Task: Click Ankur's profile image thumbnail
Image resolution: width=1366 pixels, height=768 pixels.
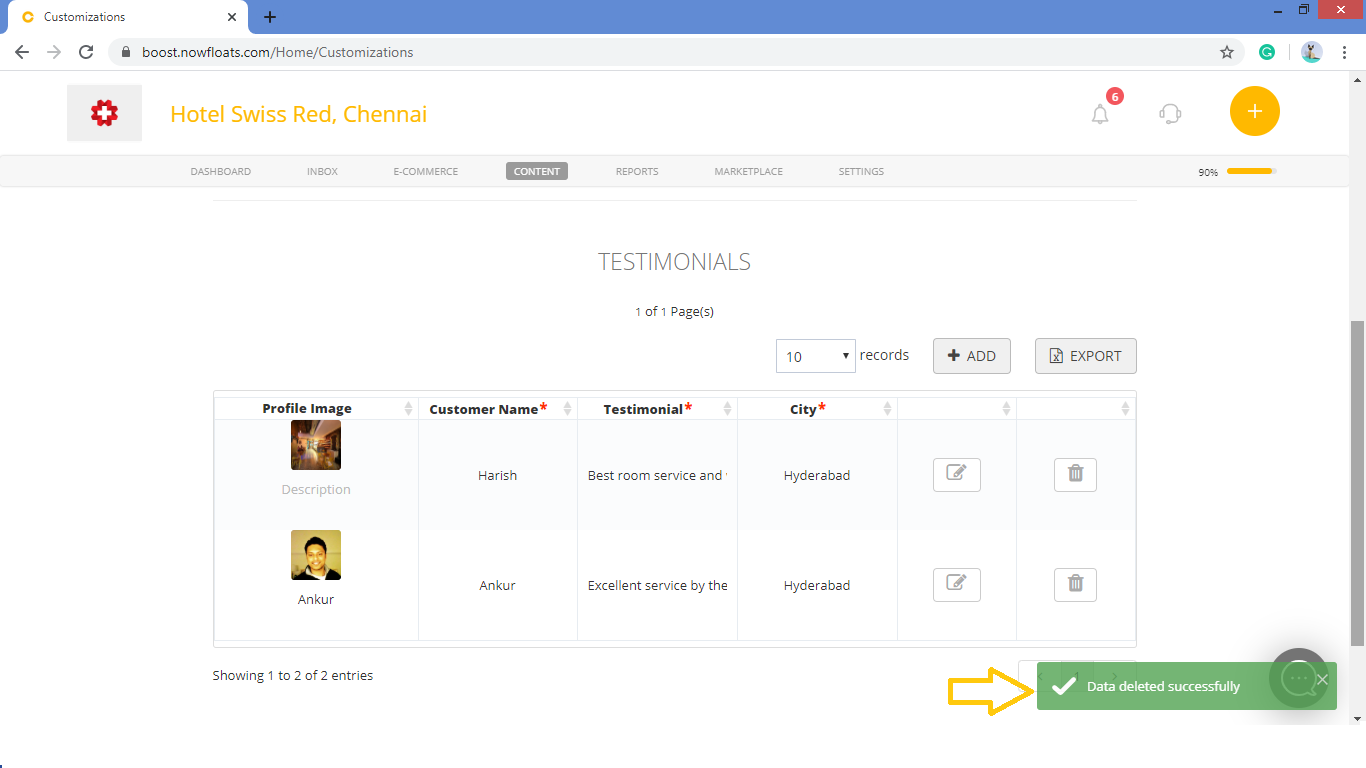Action: click(316, 555)
